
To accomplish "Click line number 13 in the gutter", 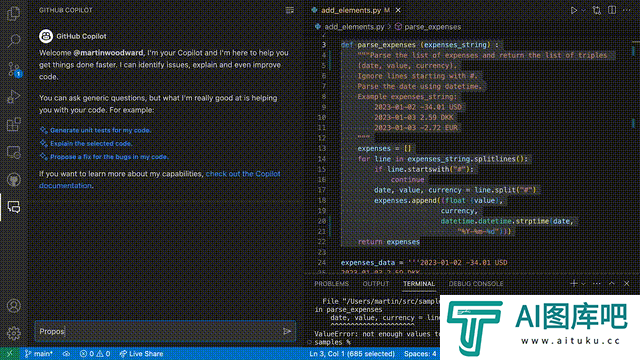I will pyautogui.click(x=322, y=149).
